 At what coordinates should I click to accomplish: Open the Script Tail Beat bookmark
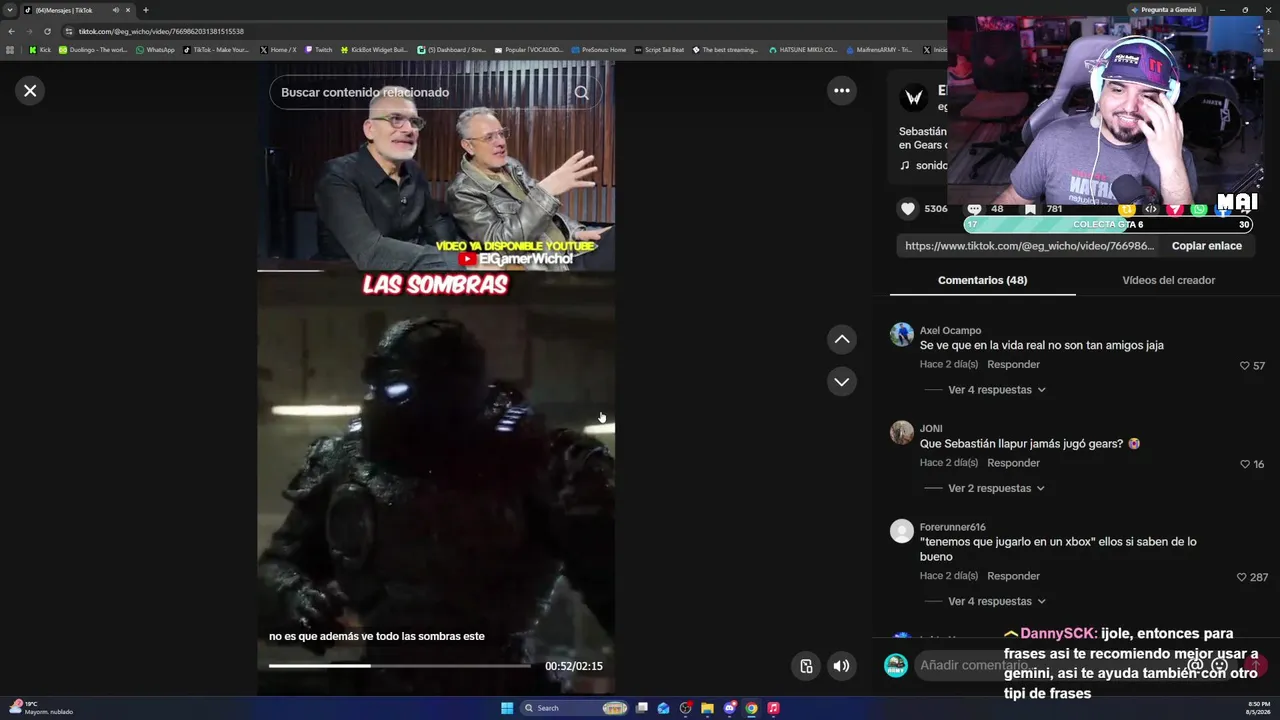[x=660, y=50]
